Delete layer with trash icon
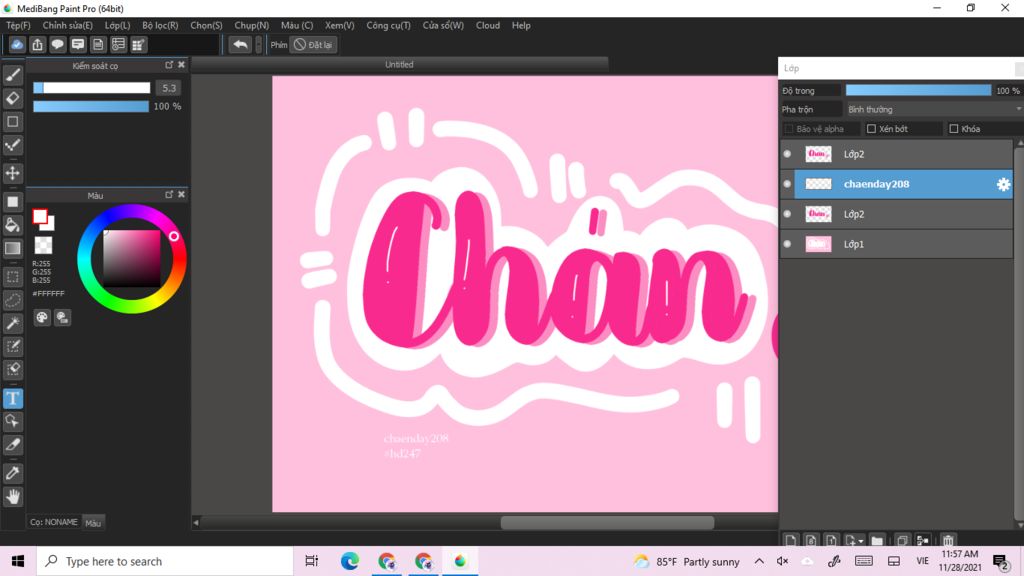The height and width of the screenshot is (576, 1024). (948, 541)
